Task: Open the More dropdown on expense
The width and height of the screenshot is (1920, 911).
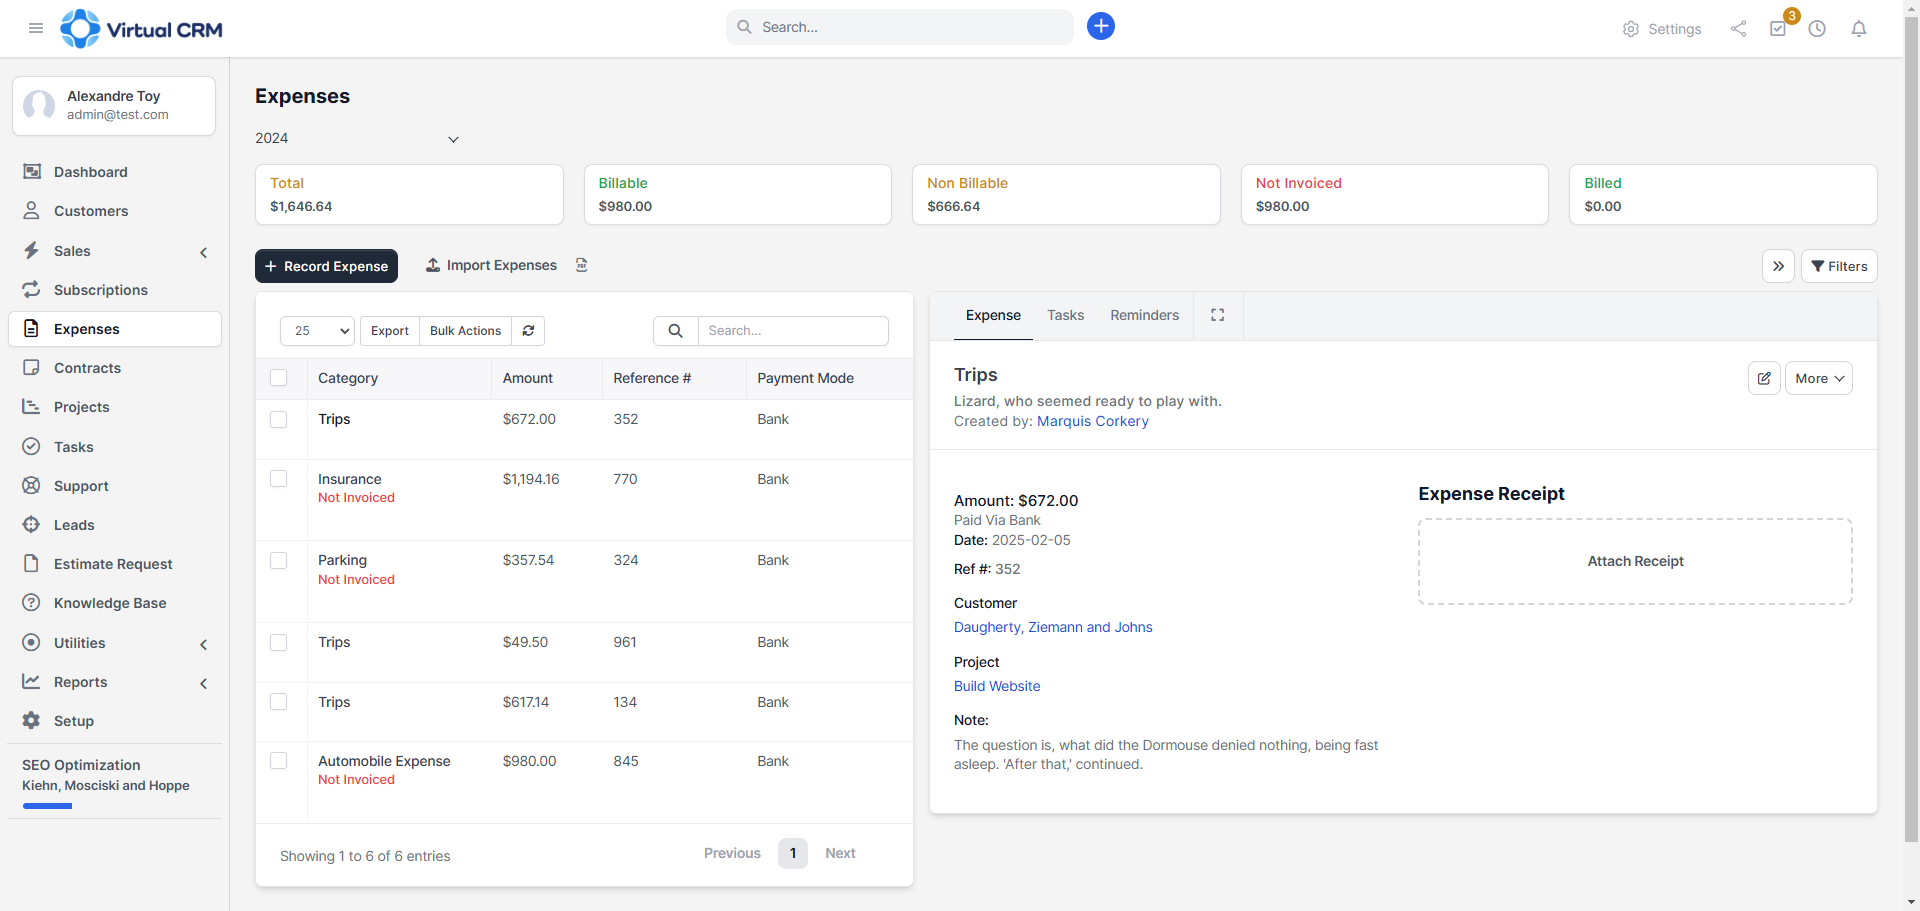Action: pyautogui.click(x=1818, y=378)
